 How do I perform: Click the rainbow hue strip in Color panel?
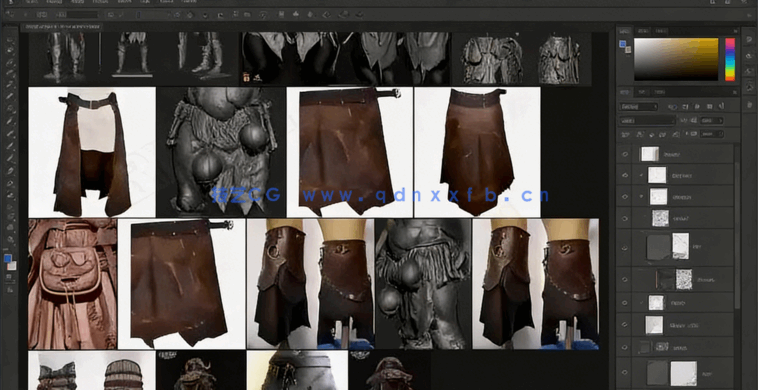[729, 59]
